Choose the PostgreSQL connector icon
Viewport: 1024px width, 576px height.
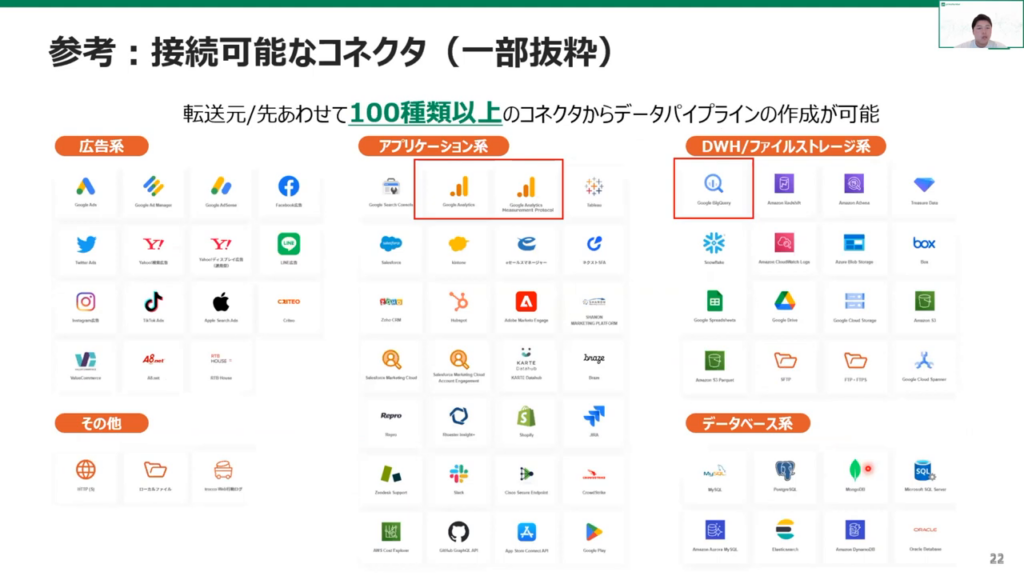784,469
